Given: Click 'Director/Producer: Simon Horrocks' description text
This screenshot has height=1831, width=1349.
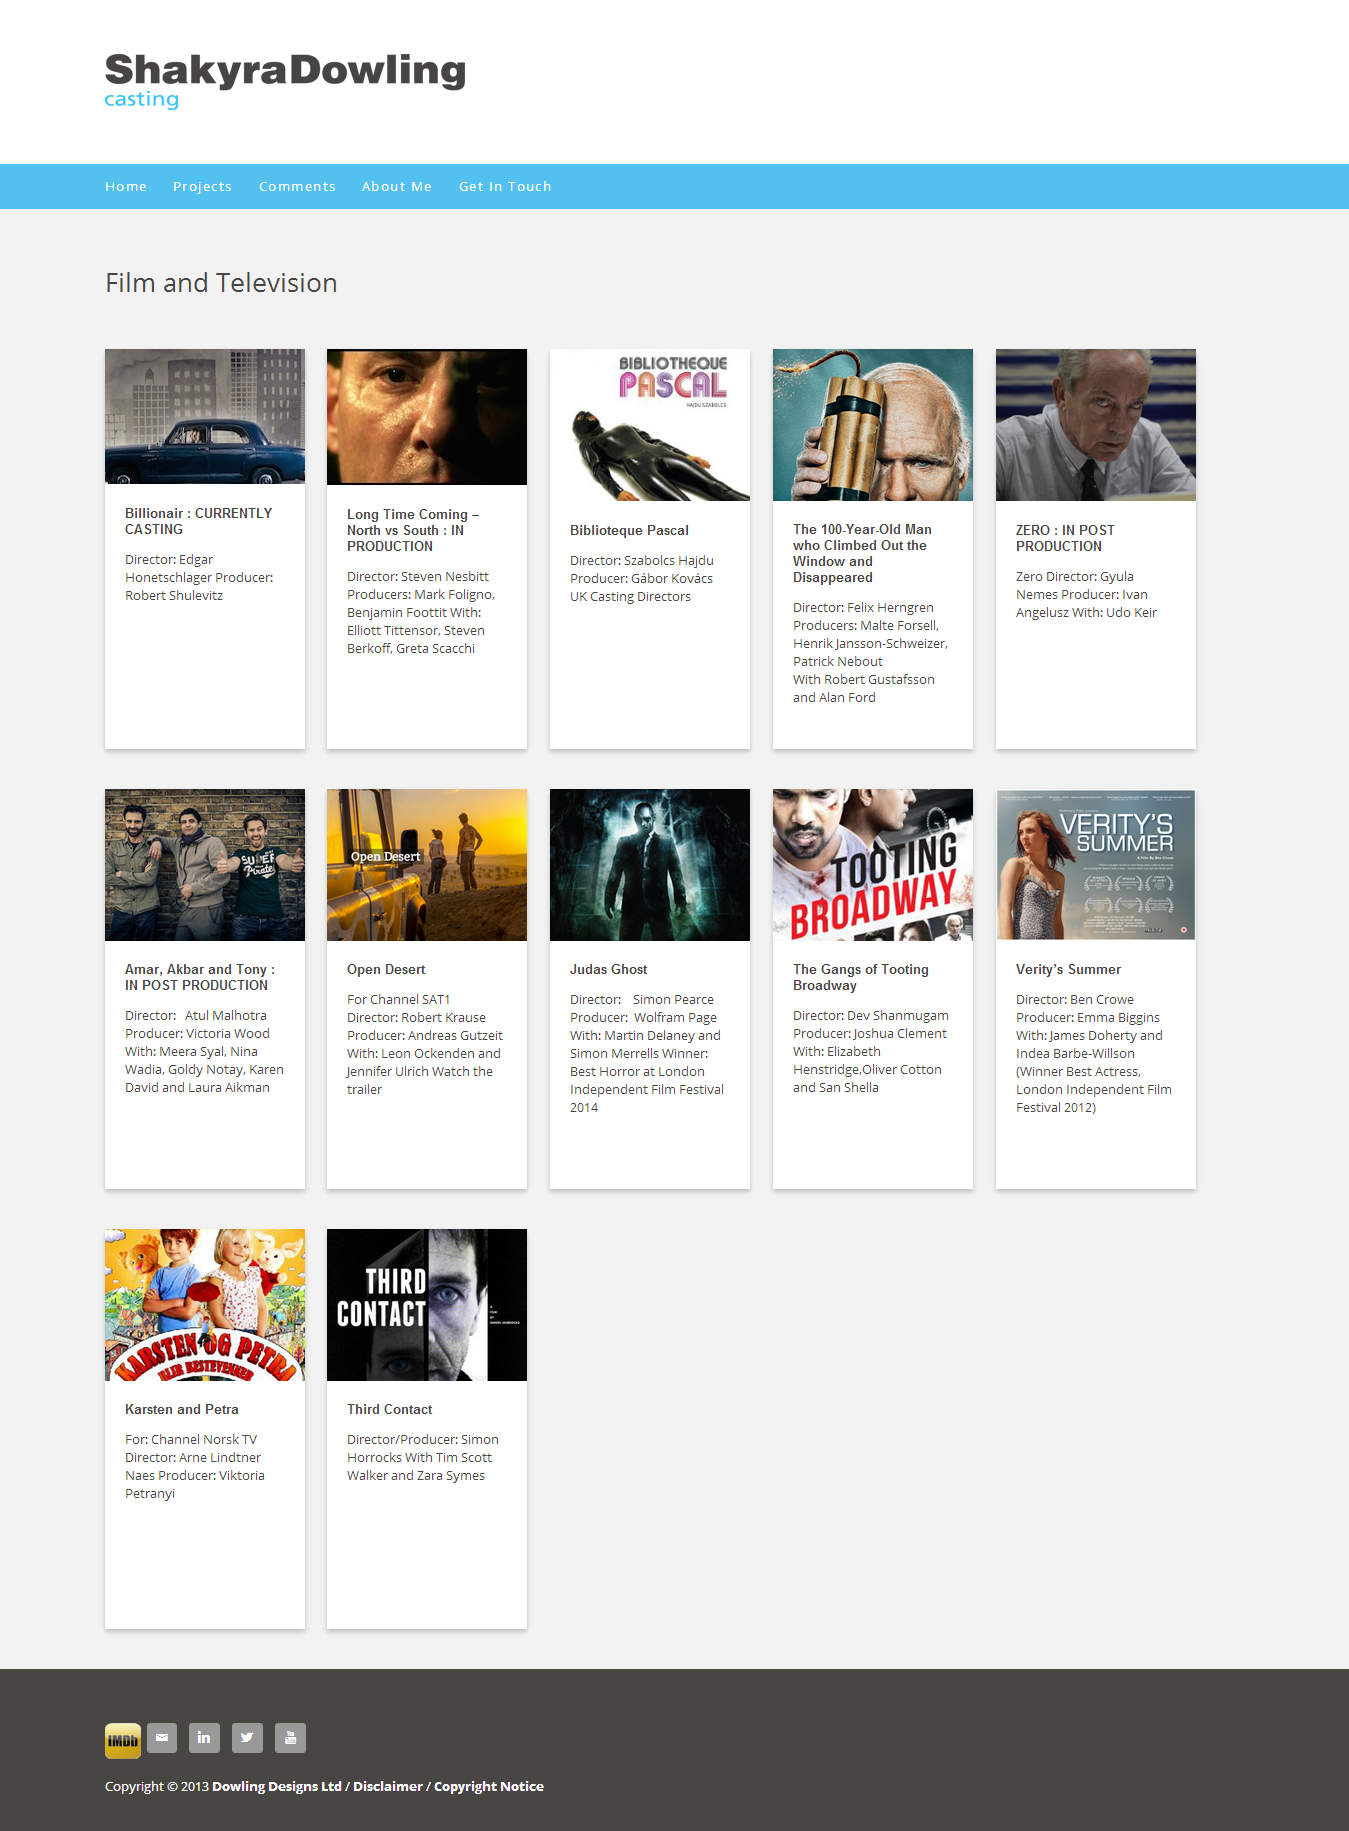Looking at the screenshot, I should tap(423, 1457).
